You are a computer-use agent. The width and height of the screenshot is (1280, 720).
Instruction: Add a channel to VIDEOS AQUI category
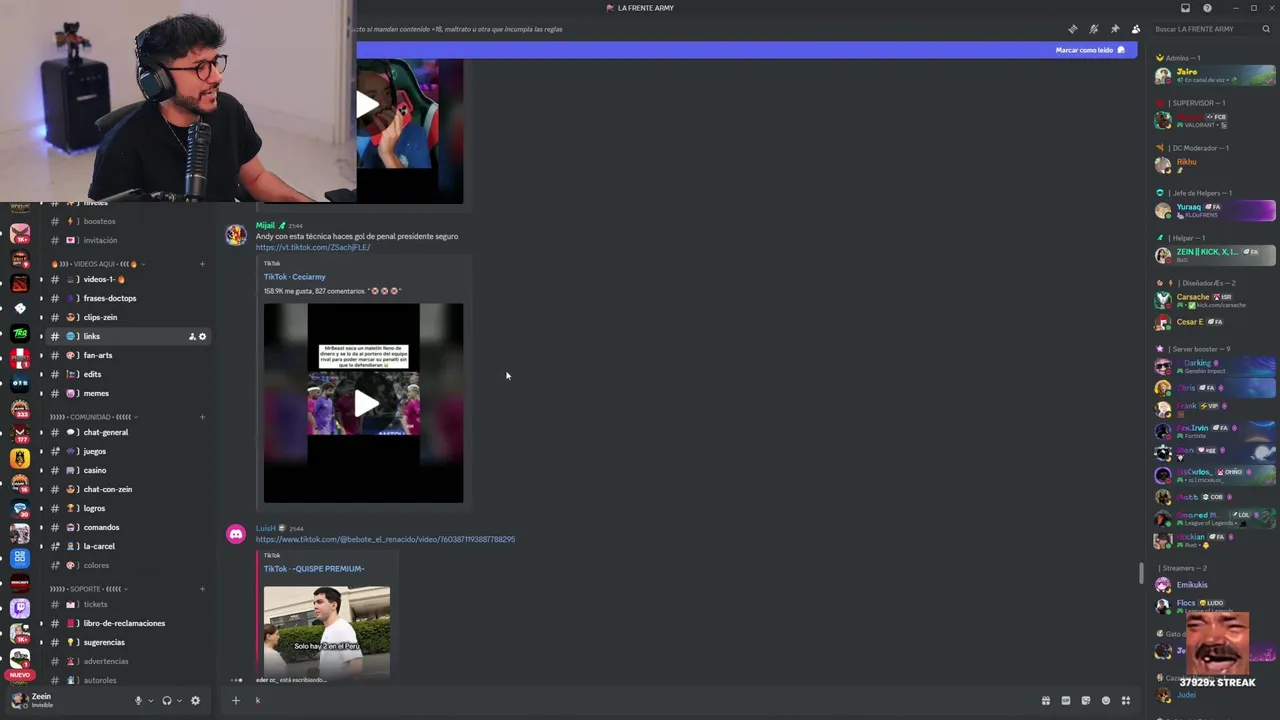pyautogui.click(x=202, y=264)
